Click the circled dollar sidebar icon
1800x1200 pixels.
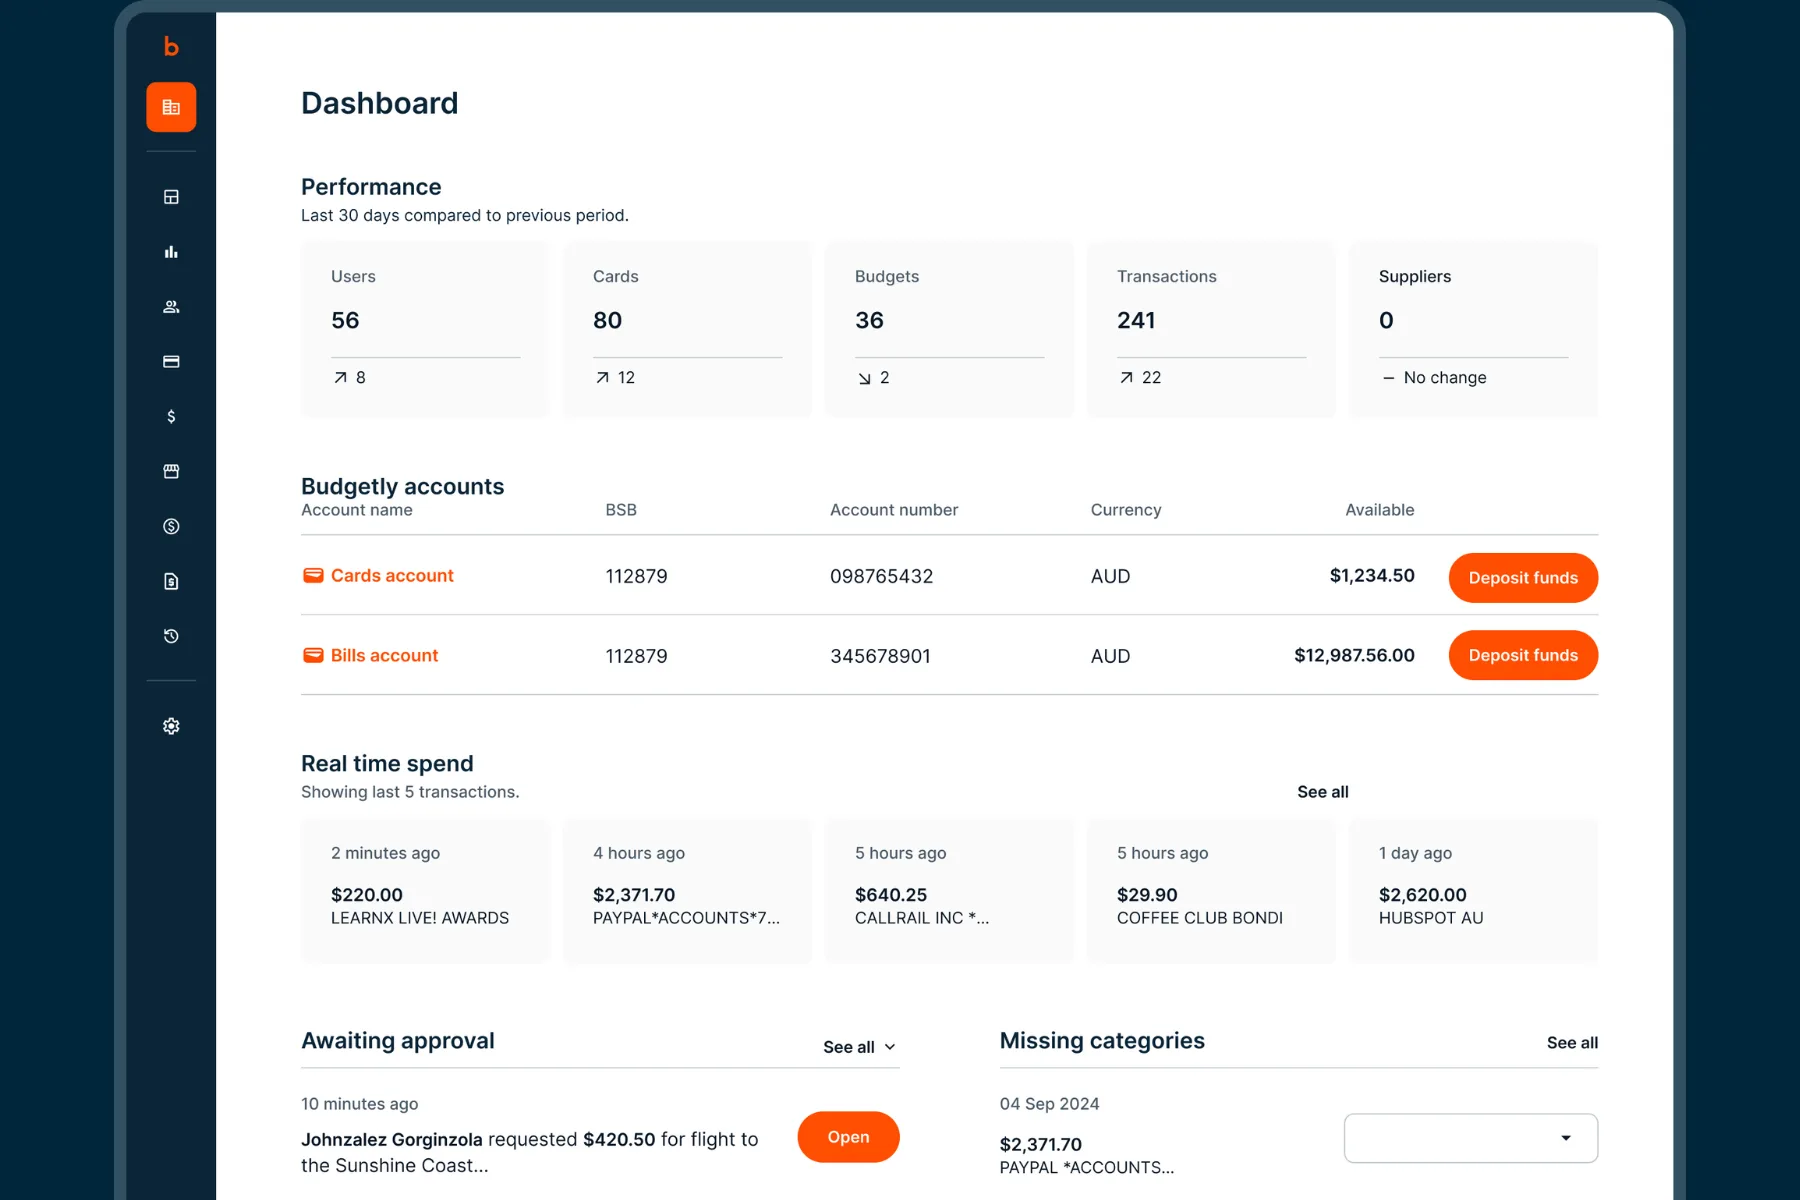(x=171, y=526)
